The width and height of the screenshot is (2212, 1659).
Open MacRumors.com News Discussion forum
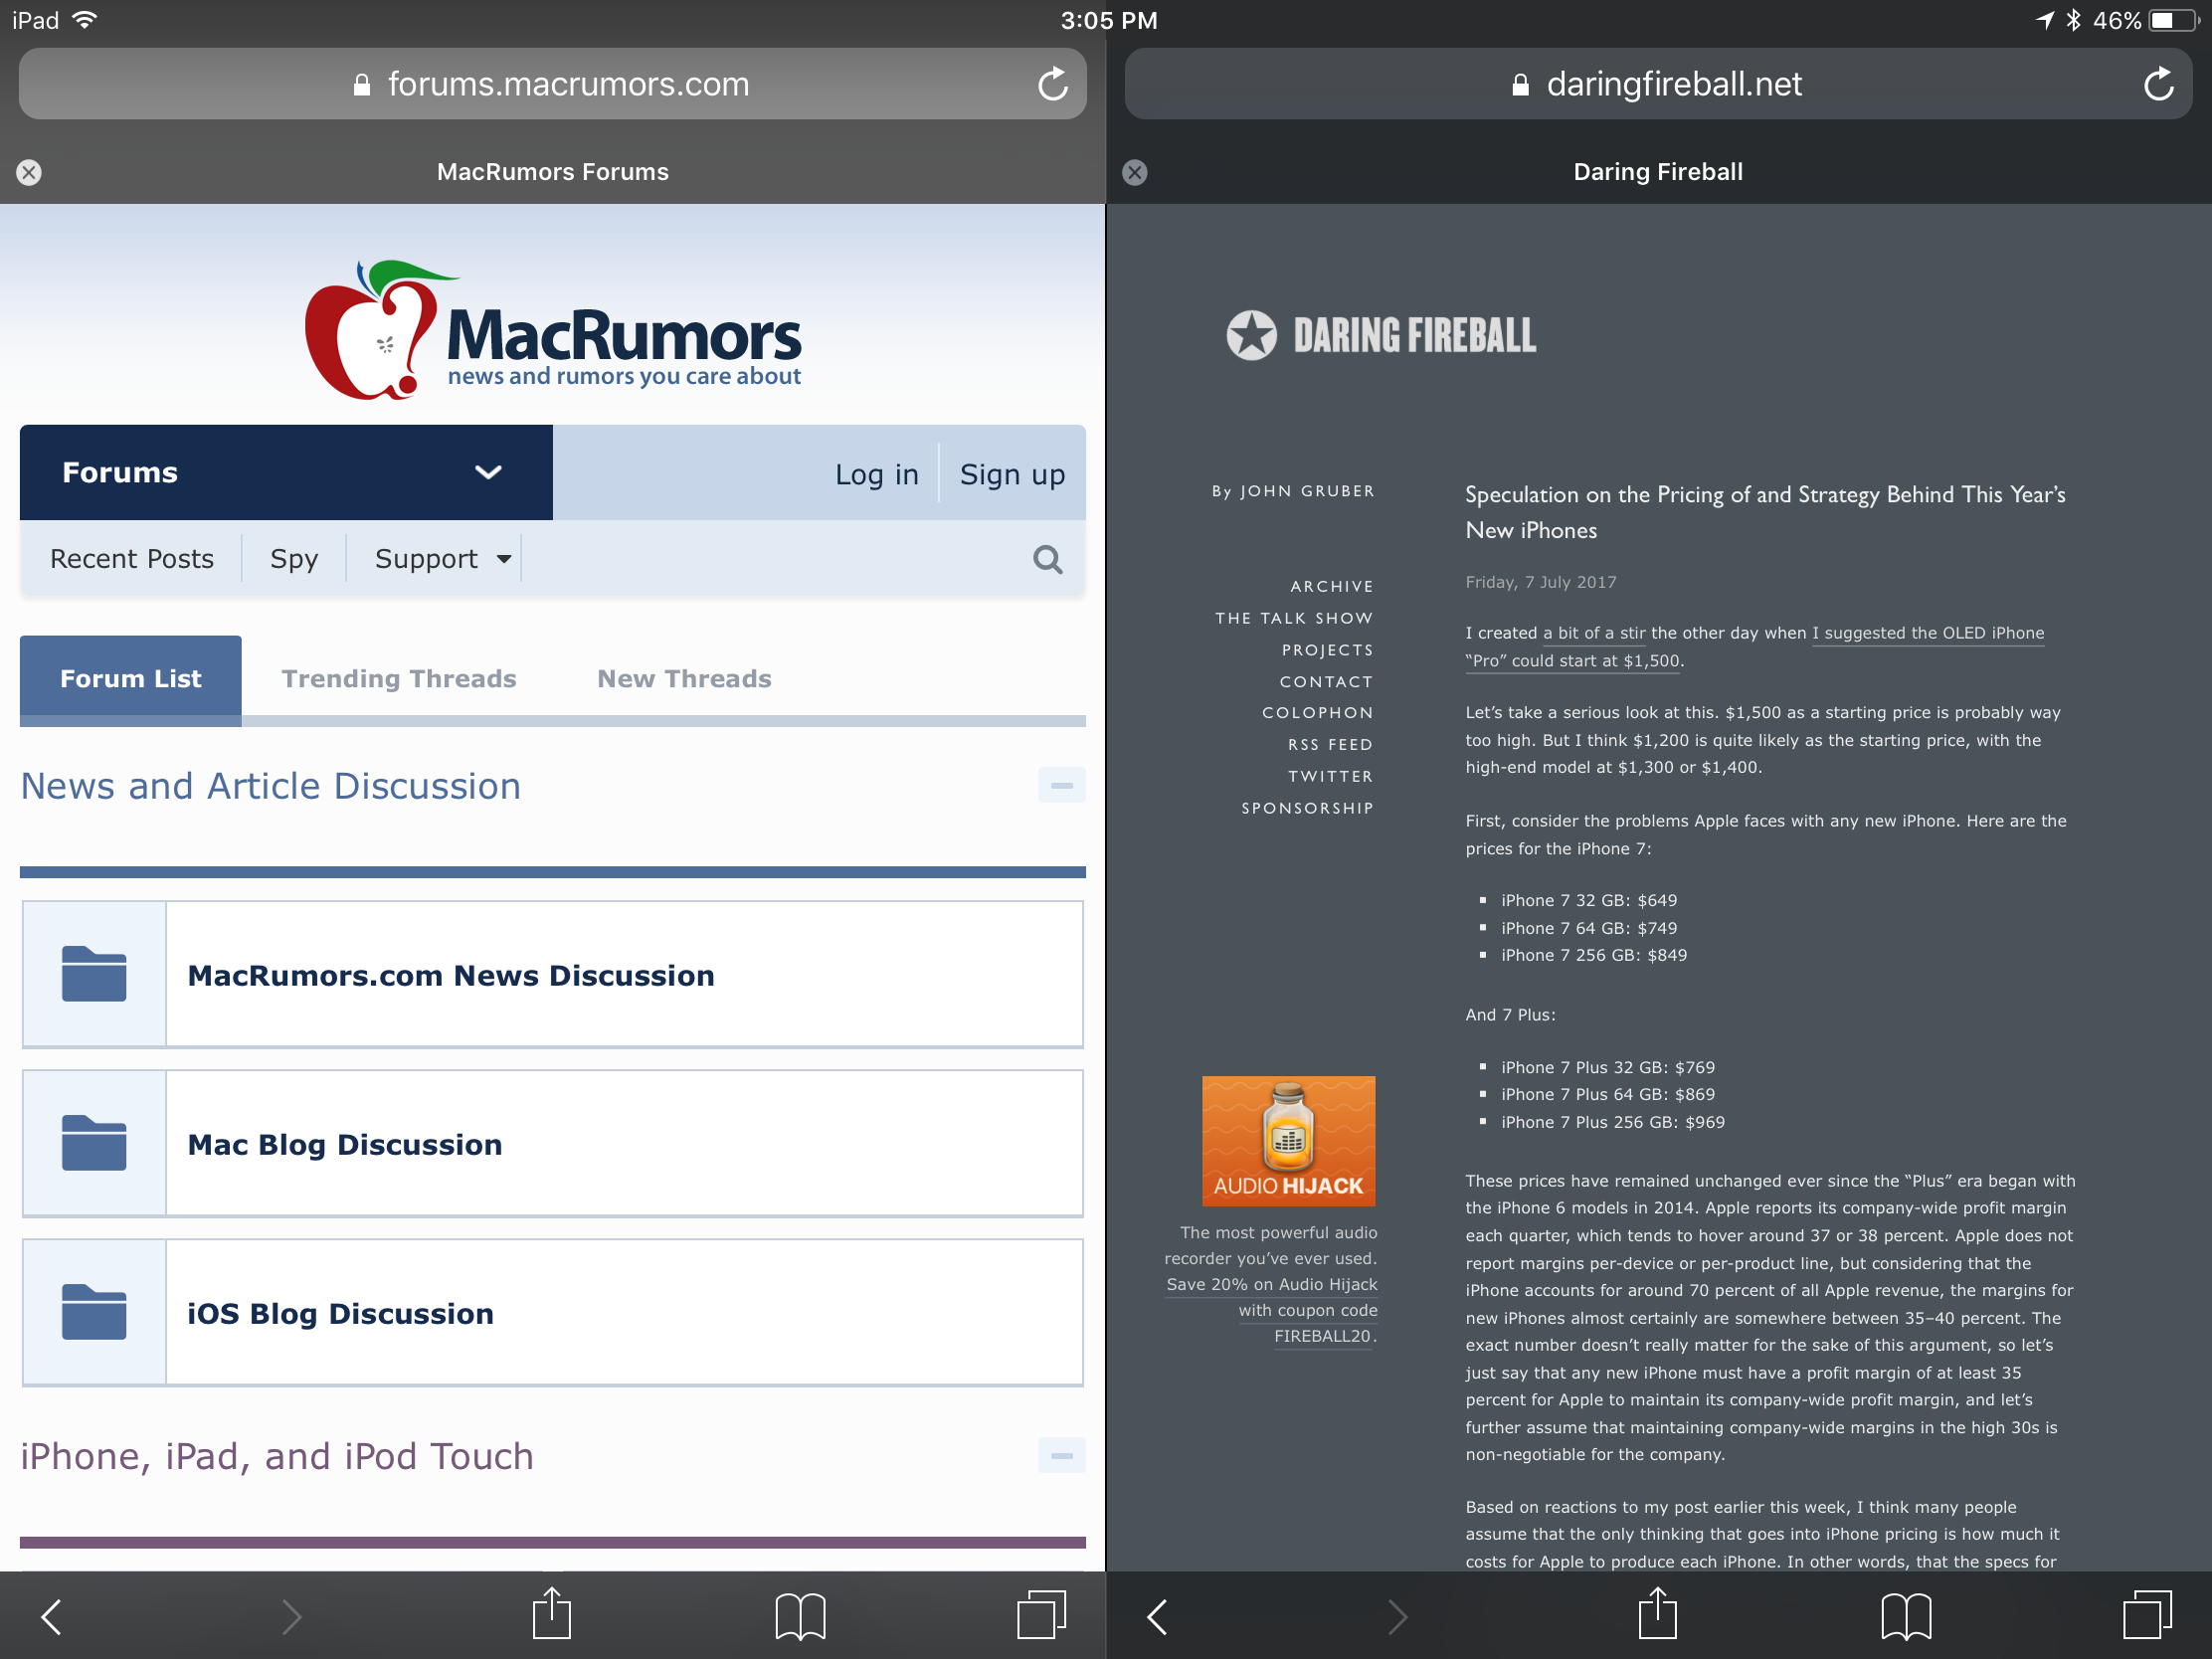point(451,975)
